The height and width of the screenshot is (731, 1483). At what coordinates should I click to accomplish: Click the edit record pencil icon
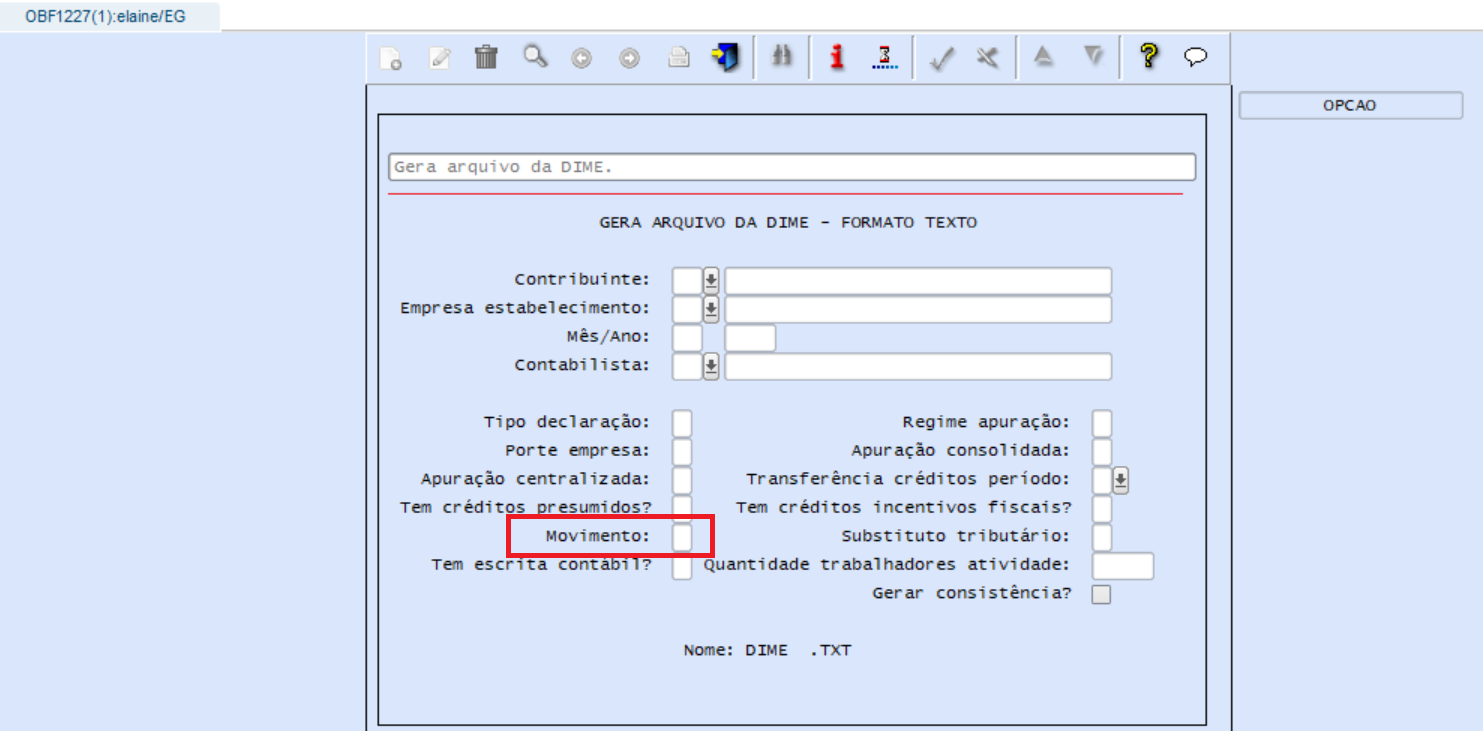(x=439, y=59)
